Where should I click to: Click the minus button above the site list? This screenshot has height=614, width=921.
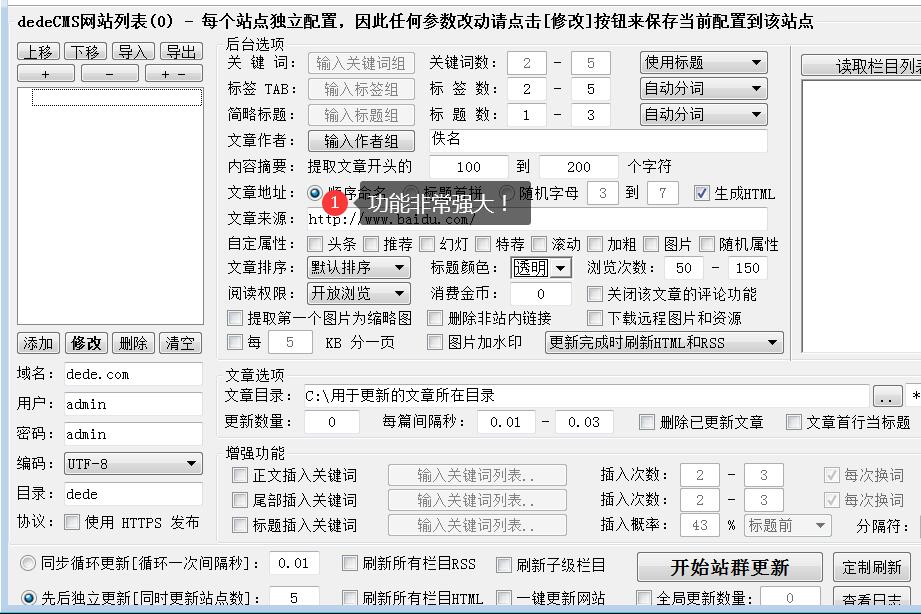click(x=110, y=74)
